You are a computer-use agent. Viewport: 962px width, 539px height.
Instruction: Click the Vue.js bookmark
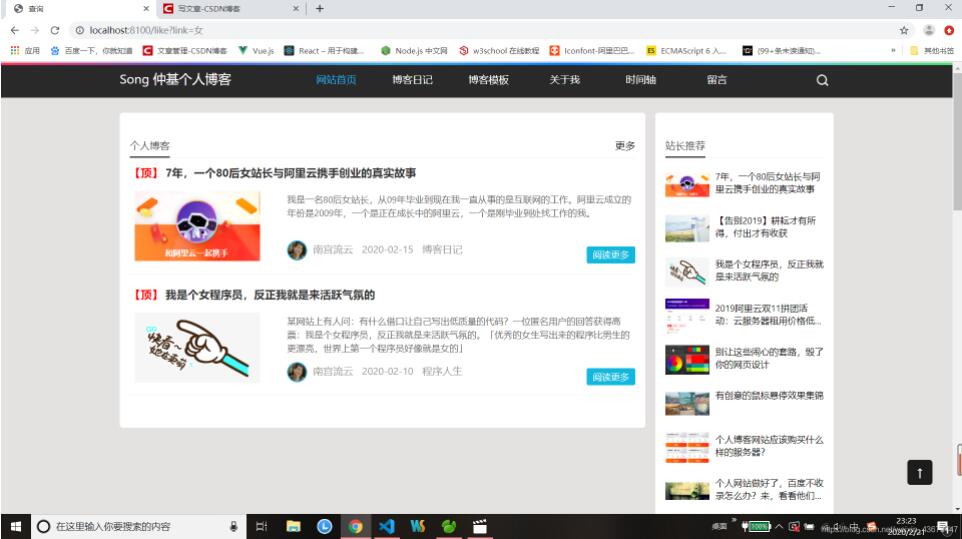pyautogui.click(x=256, y=50)
